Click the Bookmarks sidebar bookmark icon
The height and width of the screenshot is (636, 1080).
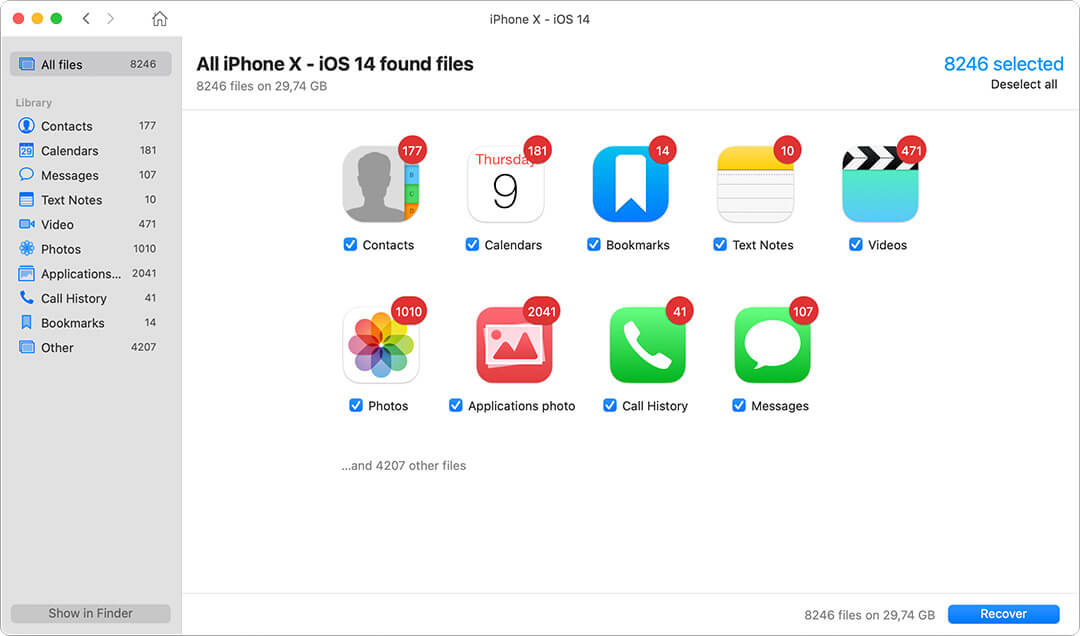[26, 322]
